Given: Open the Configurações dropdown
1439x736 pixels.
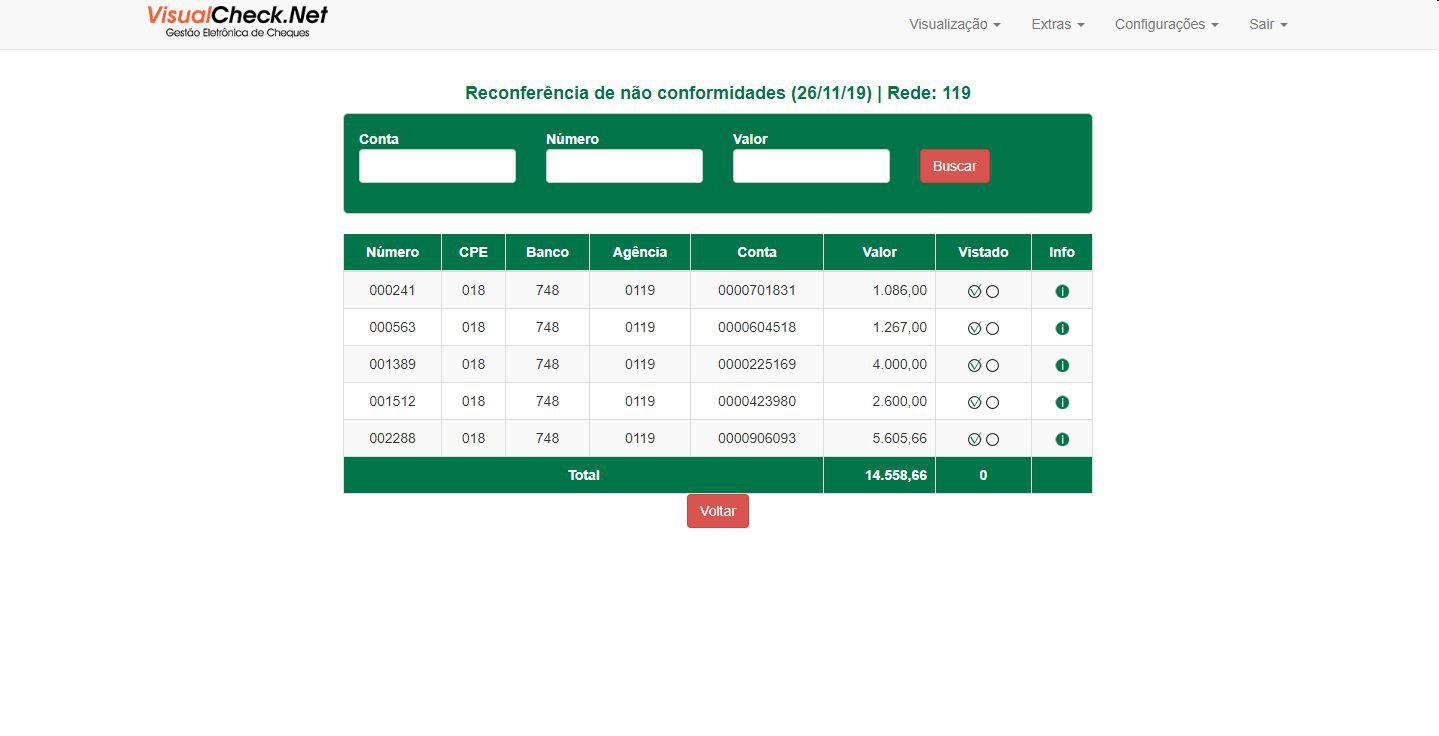Looking at the screenshot, I should click(1166, 24).
